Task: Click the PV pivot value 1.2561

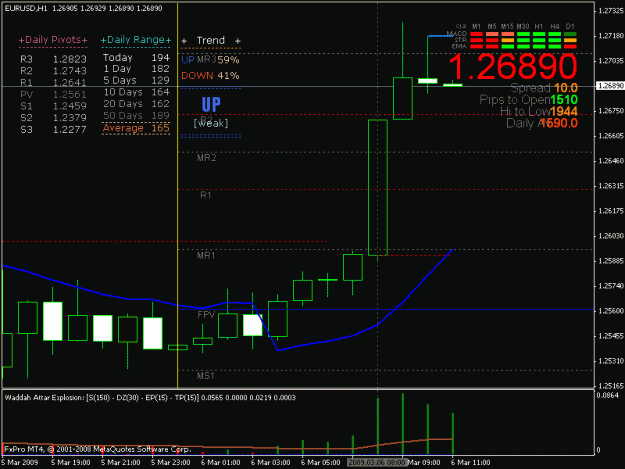Action: point(70,94)
